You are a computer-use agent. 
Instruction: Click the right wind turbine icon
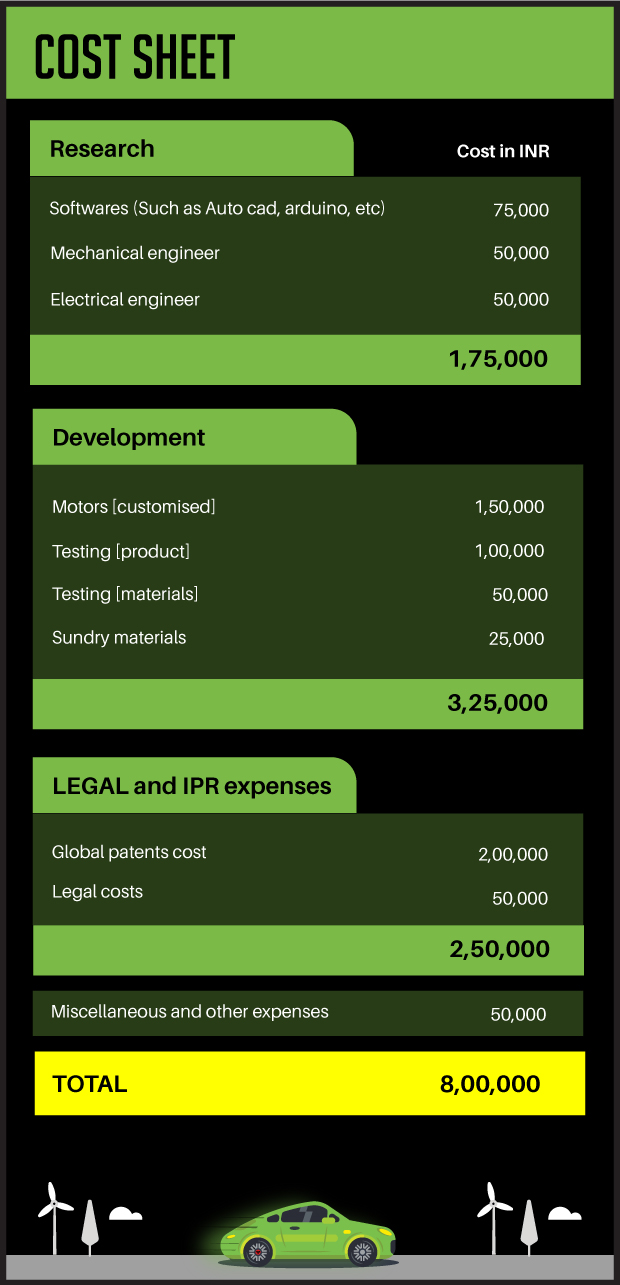490,1211
